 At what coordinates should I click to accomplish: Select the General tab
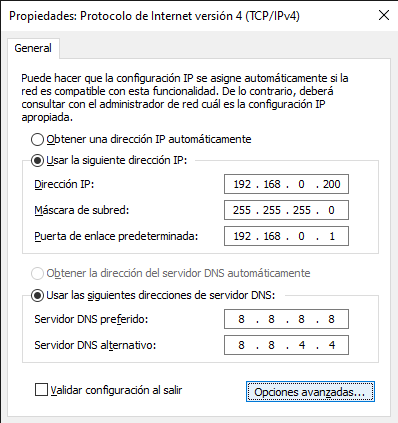click(x=33, y=48)
